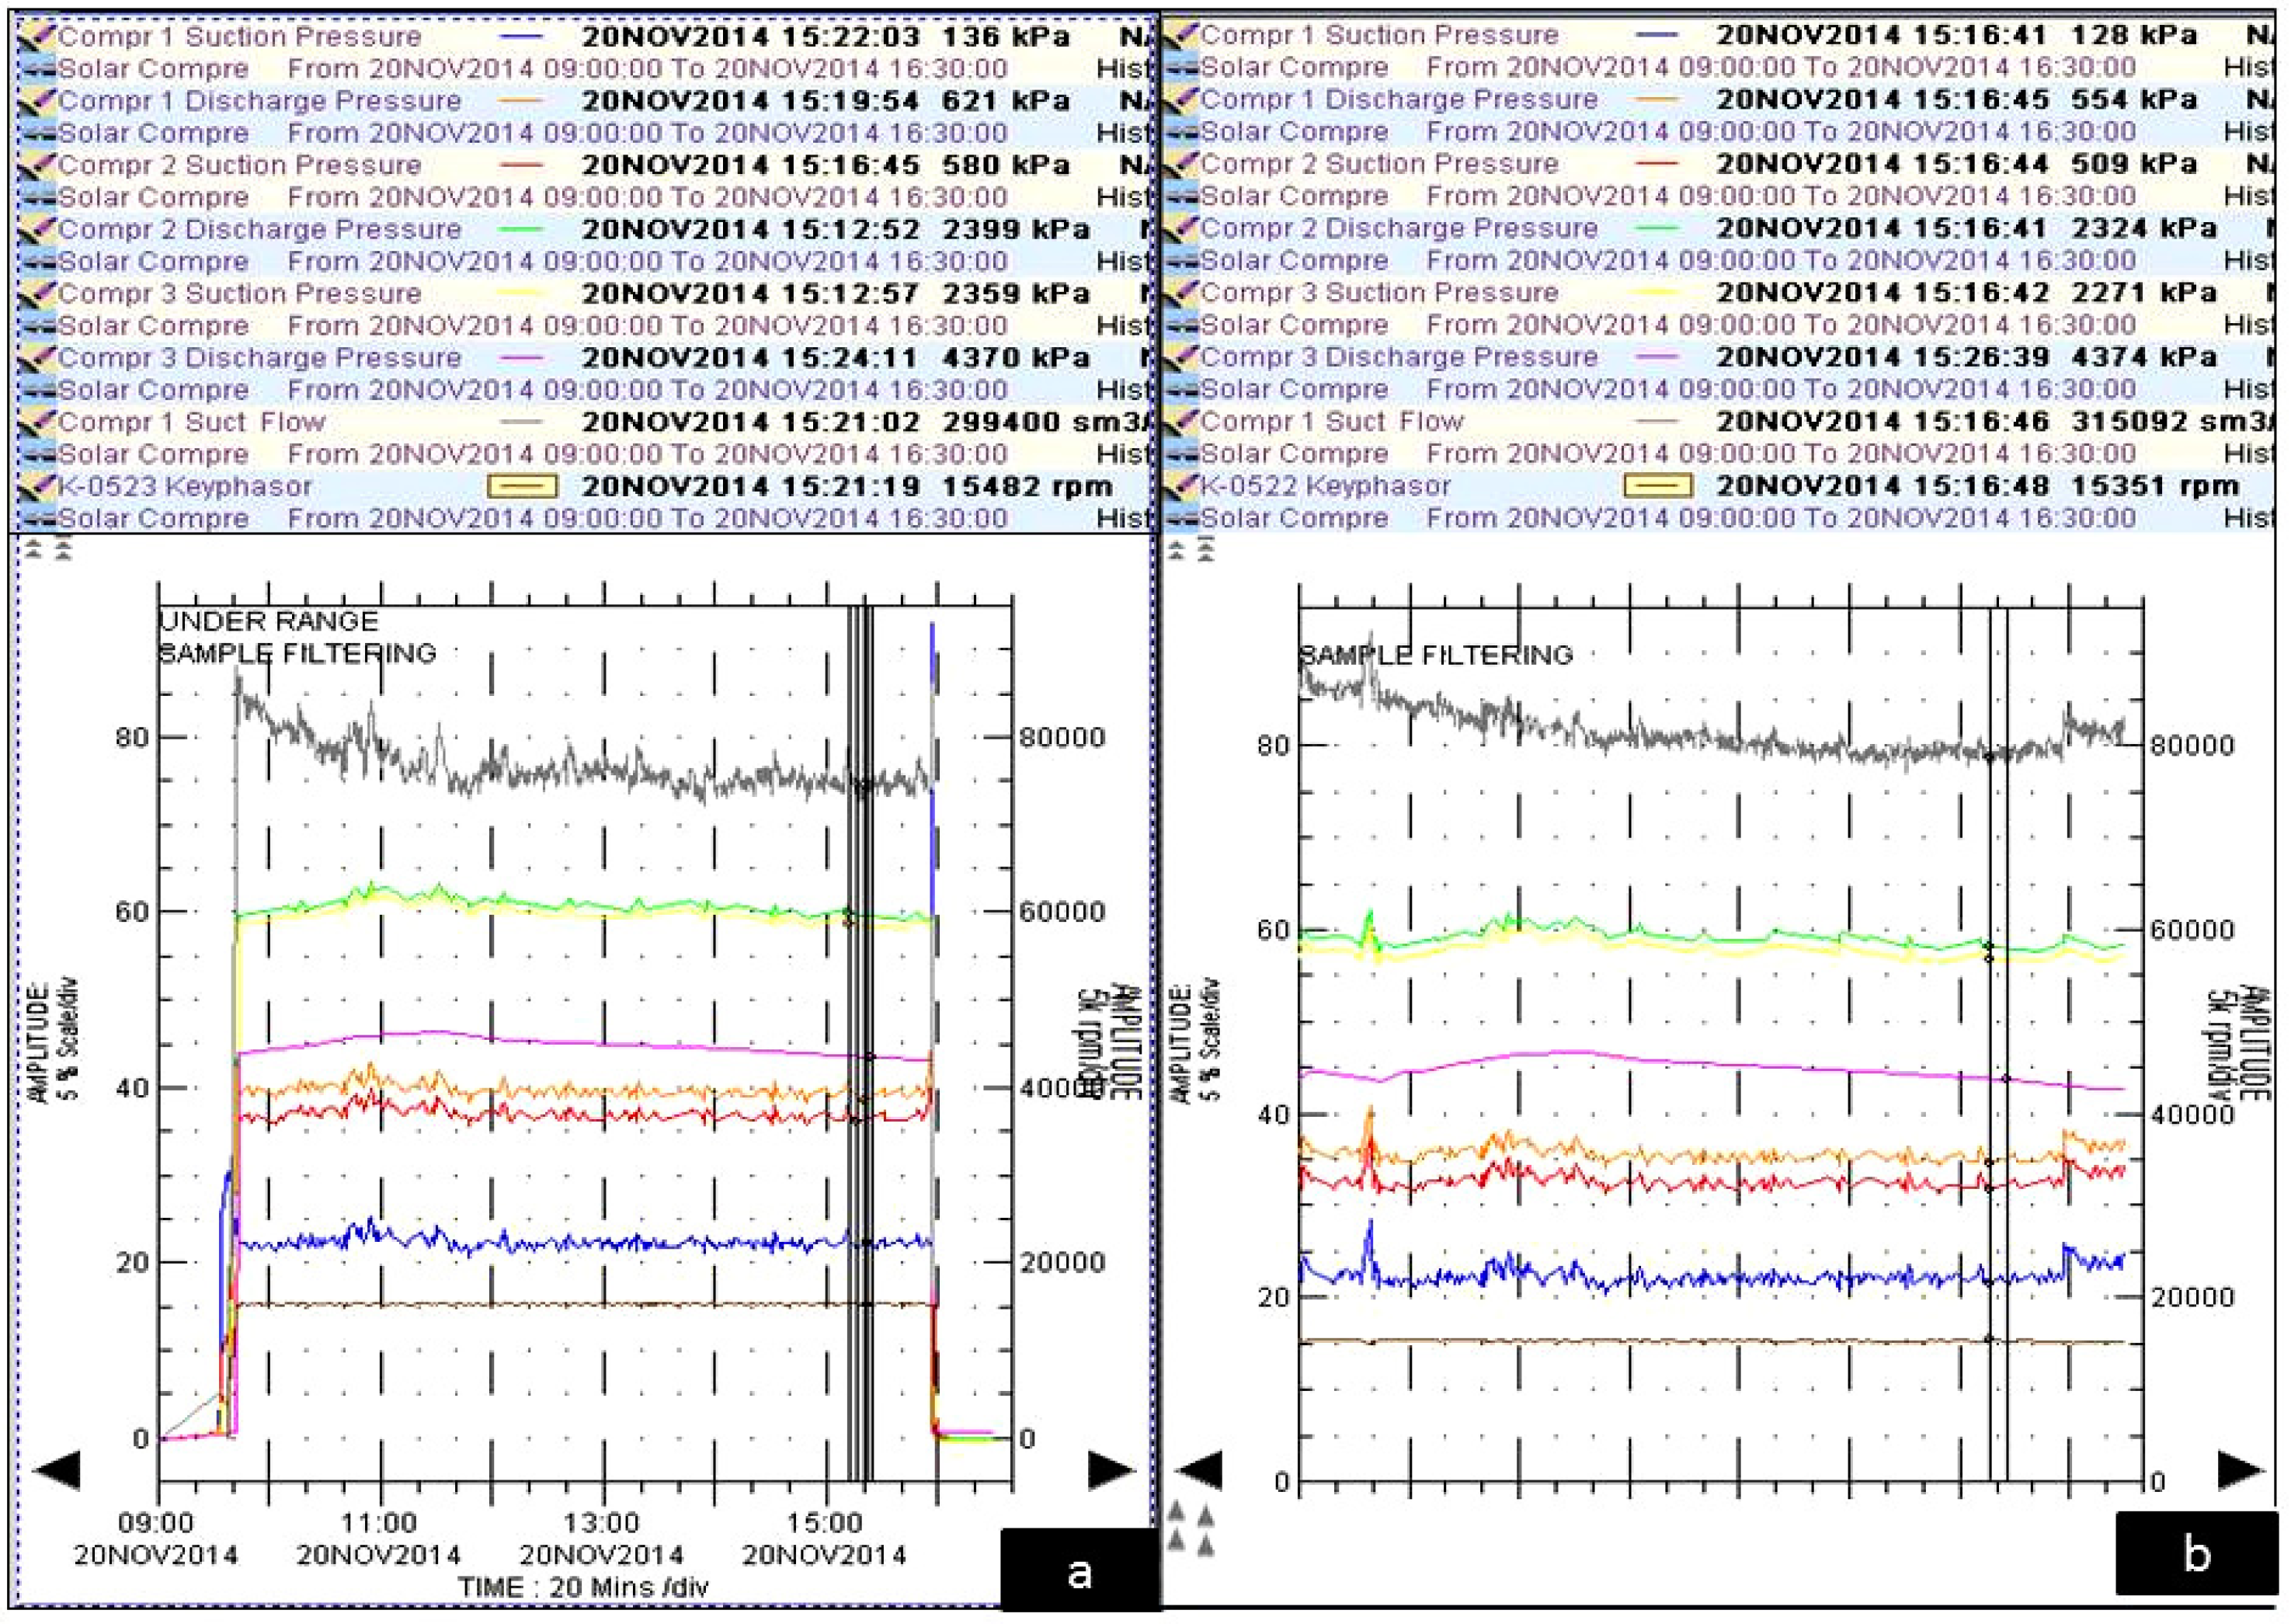Click yellow box swatch for K-0522 Keyphasor
This screenshot has height=1624, width=2291.
[x=1658, y=486]
